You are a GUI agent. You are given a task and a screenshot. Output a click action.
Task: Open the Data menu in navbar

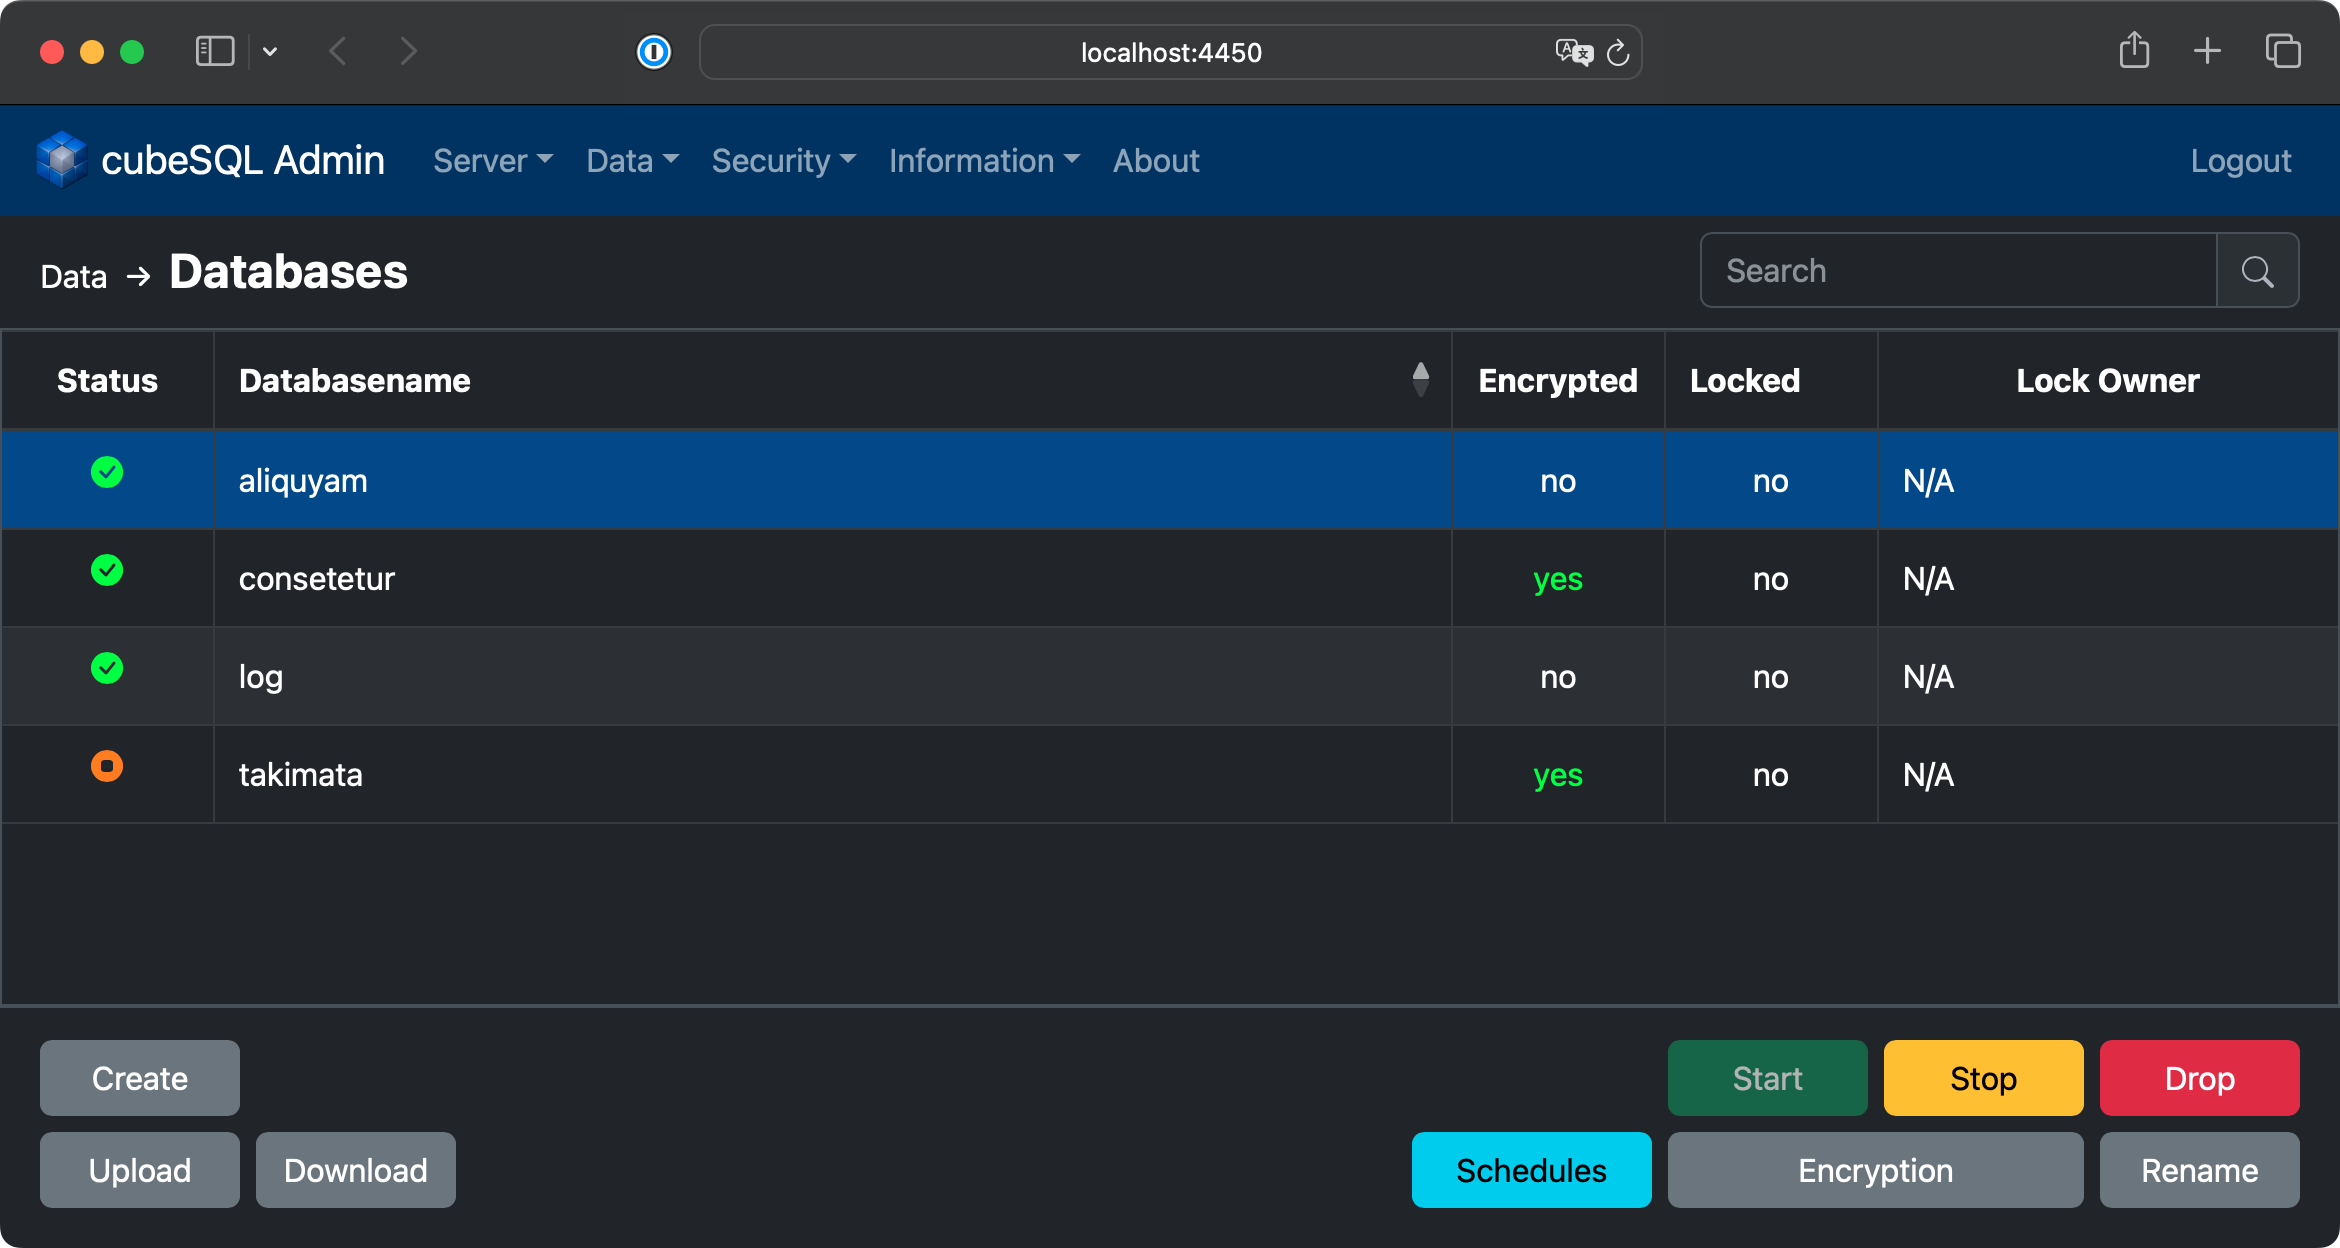pyautogui.click(x=632, y=161)
